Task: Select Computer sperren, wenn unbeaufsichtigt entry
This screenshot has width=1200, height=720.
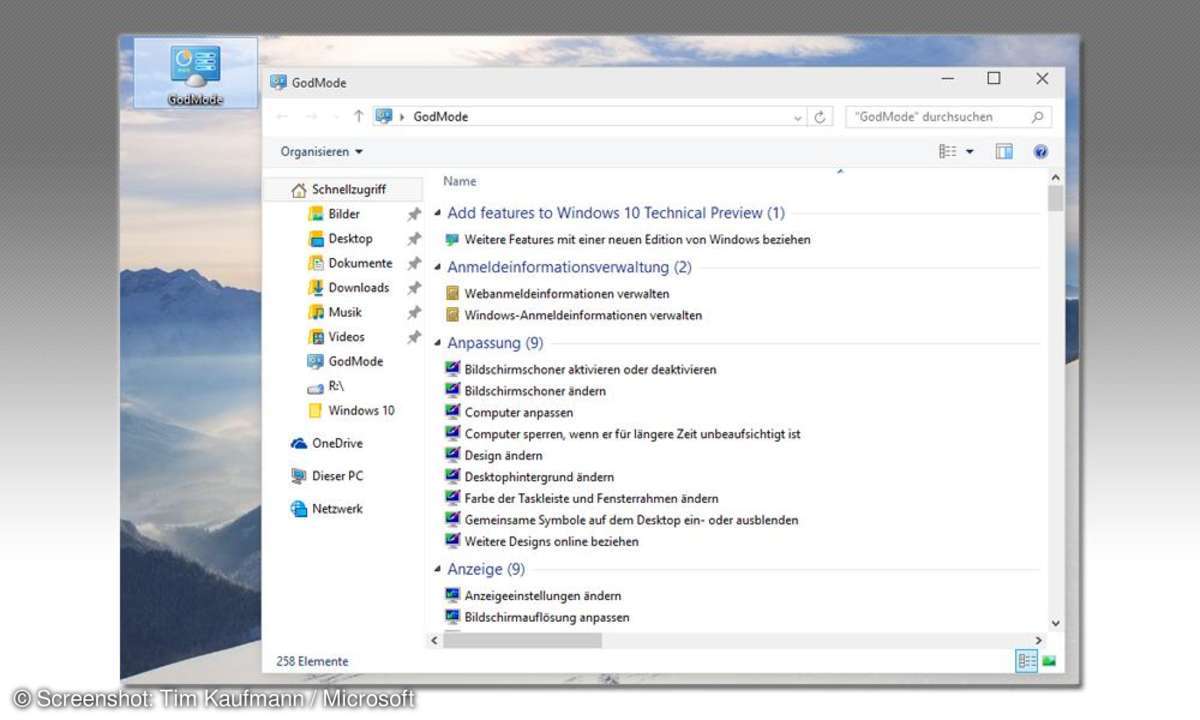Action: tap(632, 434)
